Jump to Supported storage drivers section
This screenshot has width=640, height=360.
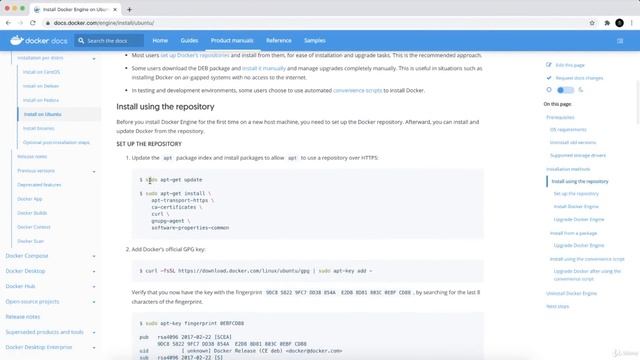(578, 155)
